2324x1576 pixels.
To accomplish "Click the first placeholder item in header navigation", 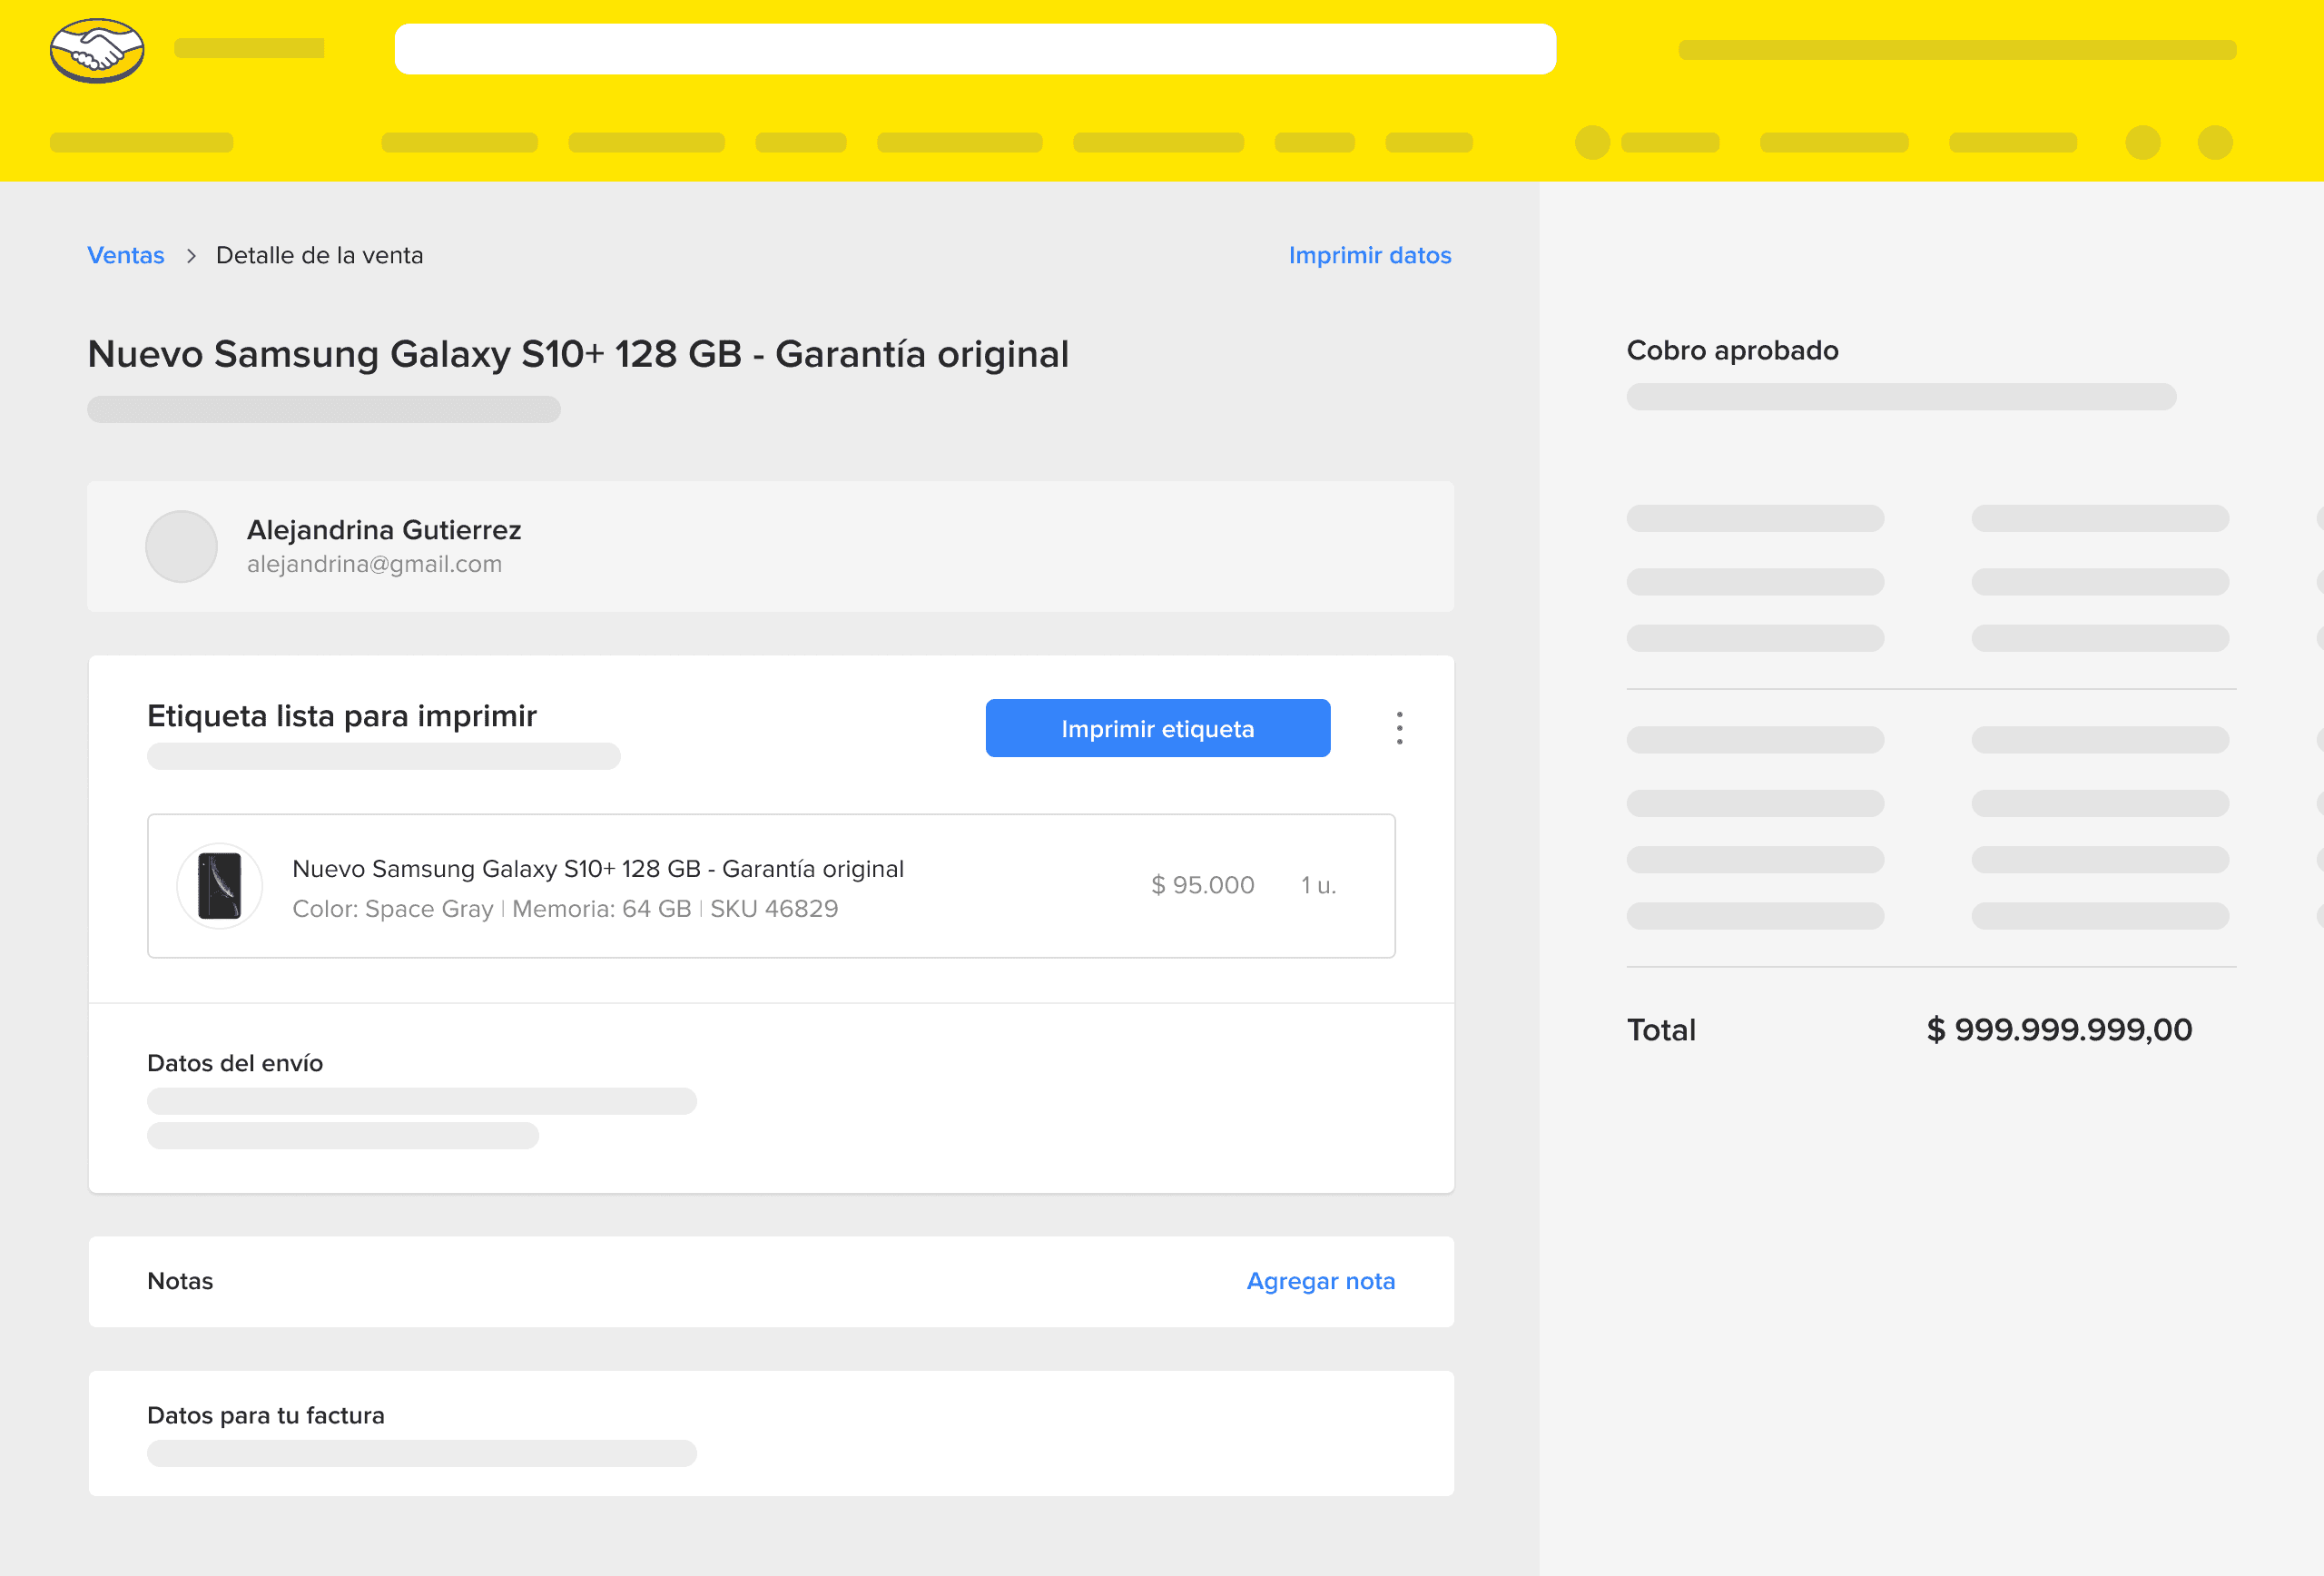I will click(141, 142).
